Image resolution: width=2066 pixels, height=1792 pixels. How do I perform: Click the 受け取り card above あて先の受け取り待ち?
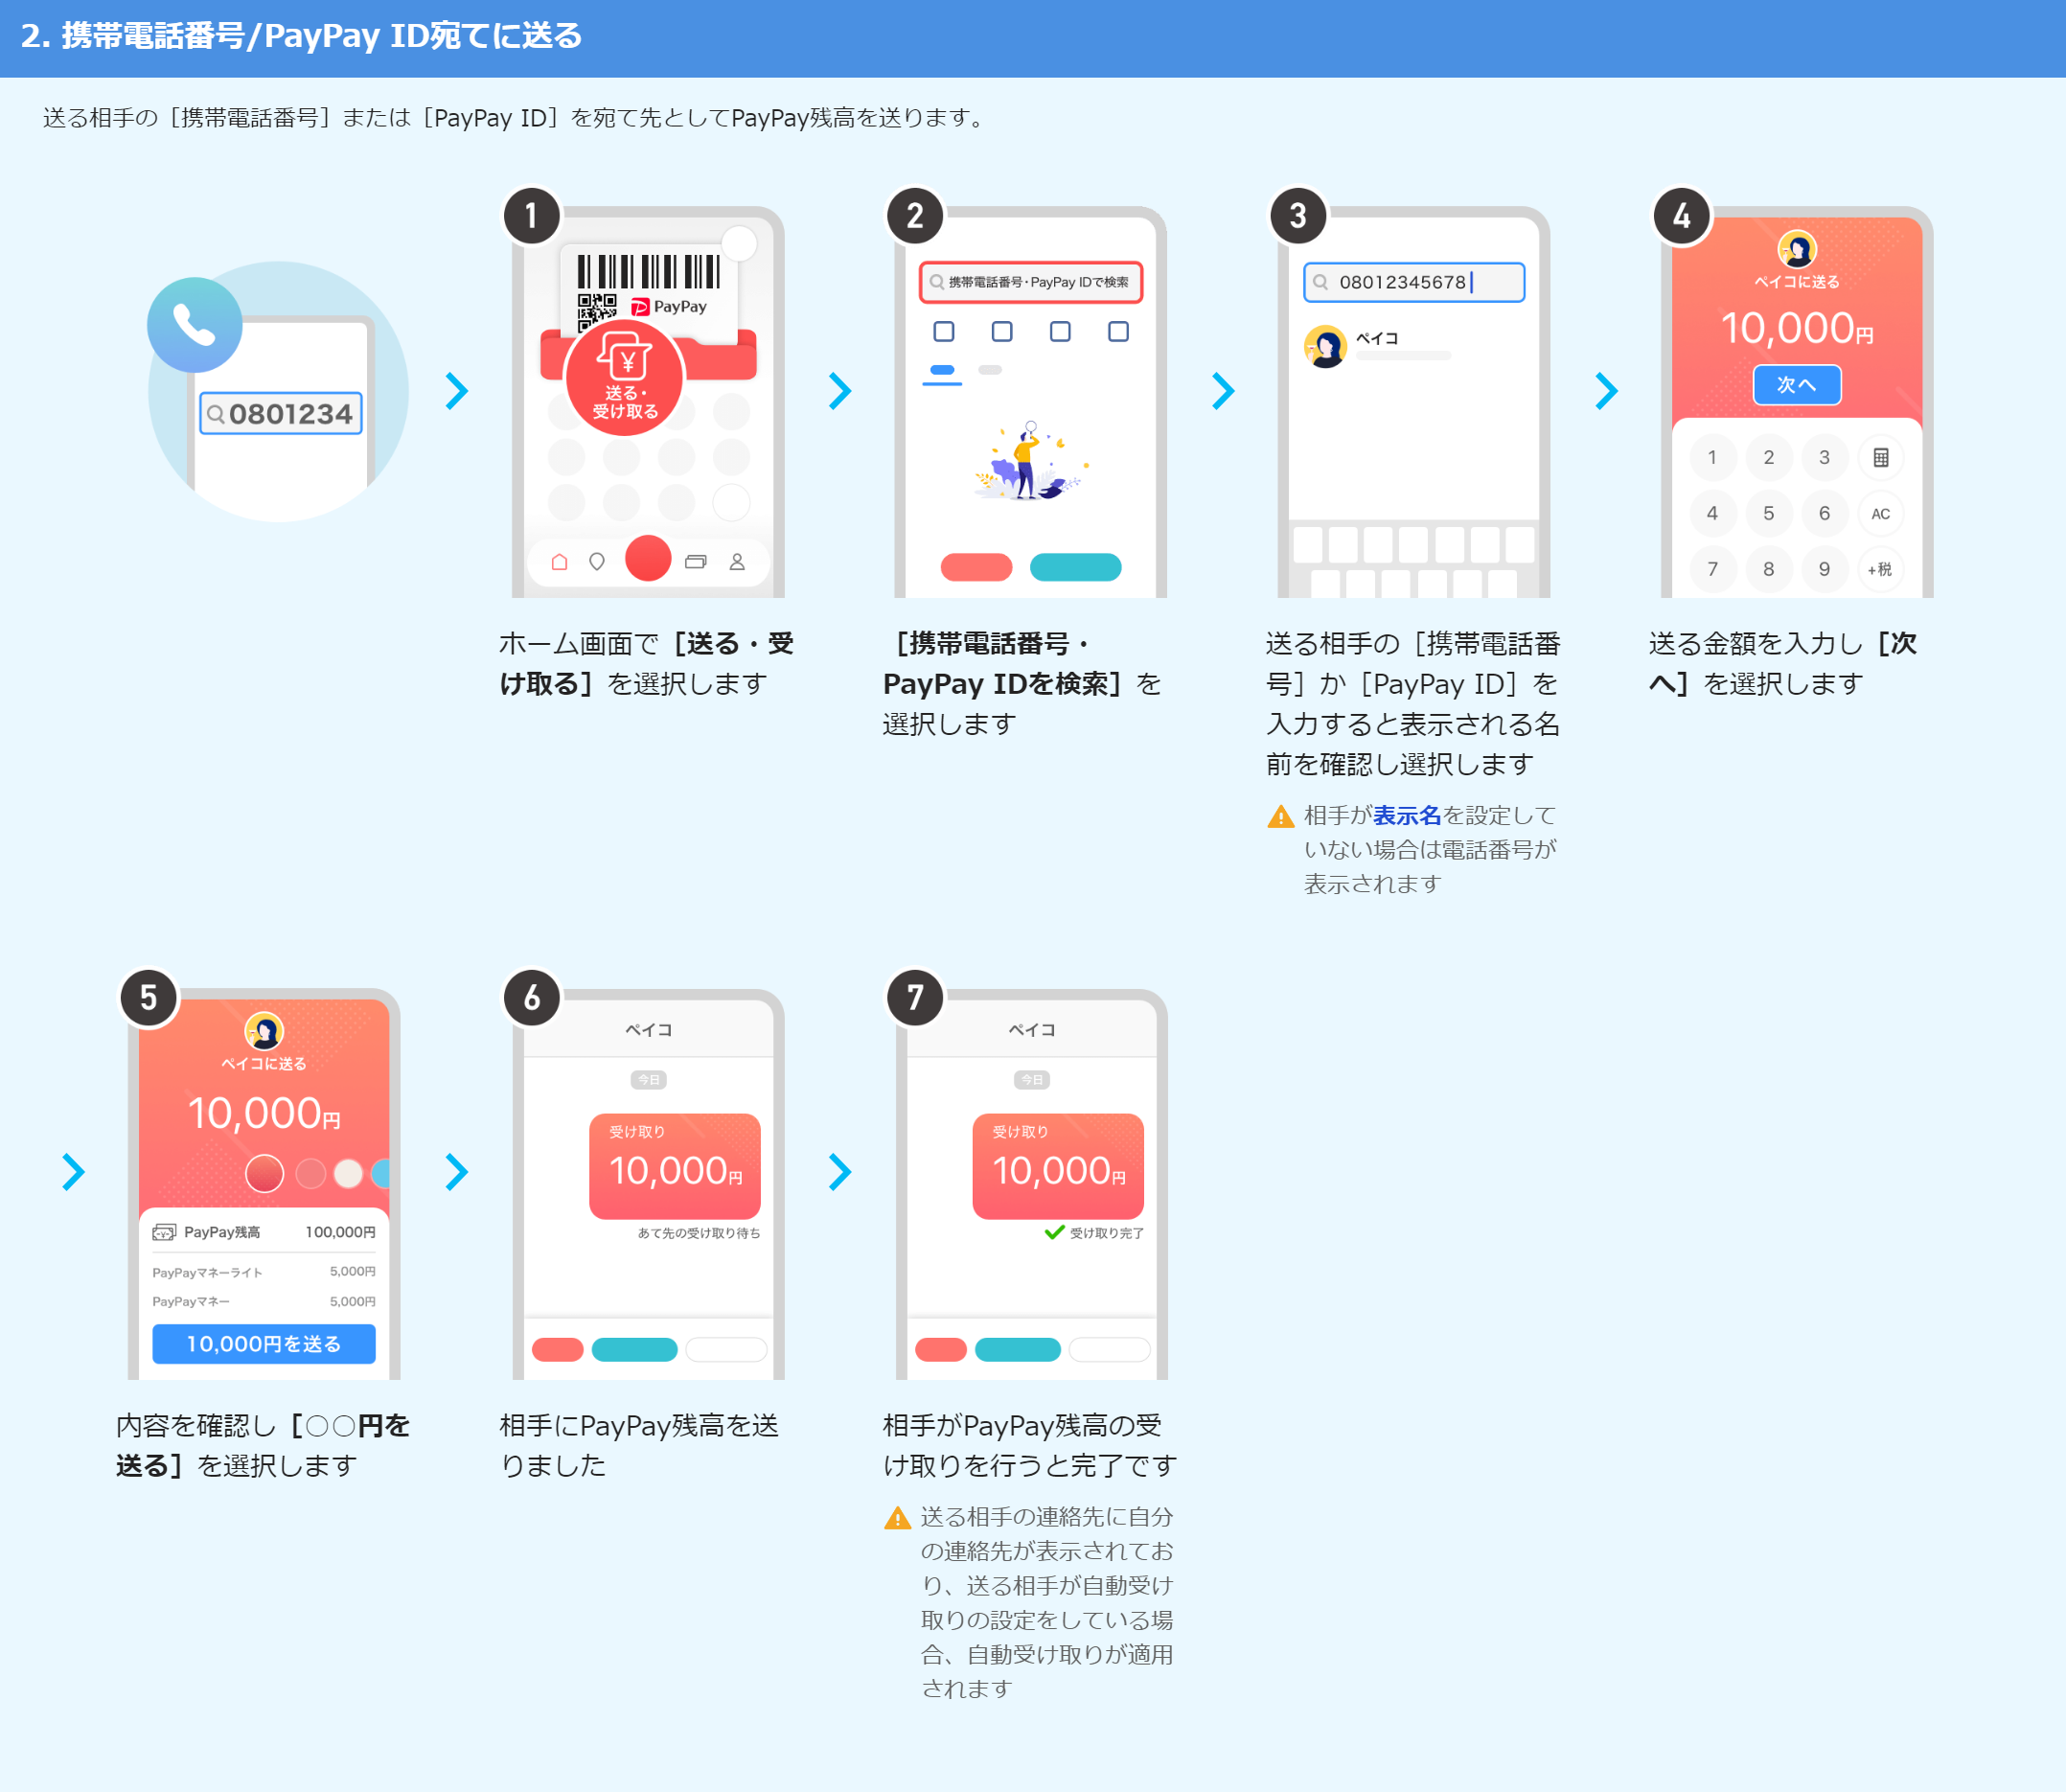pyautogui.click(x=675, y=1166)
